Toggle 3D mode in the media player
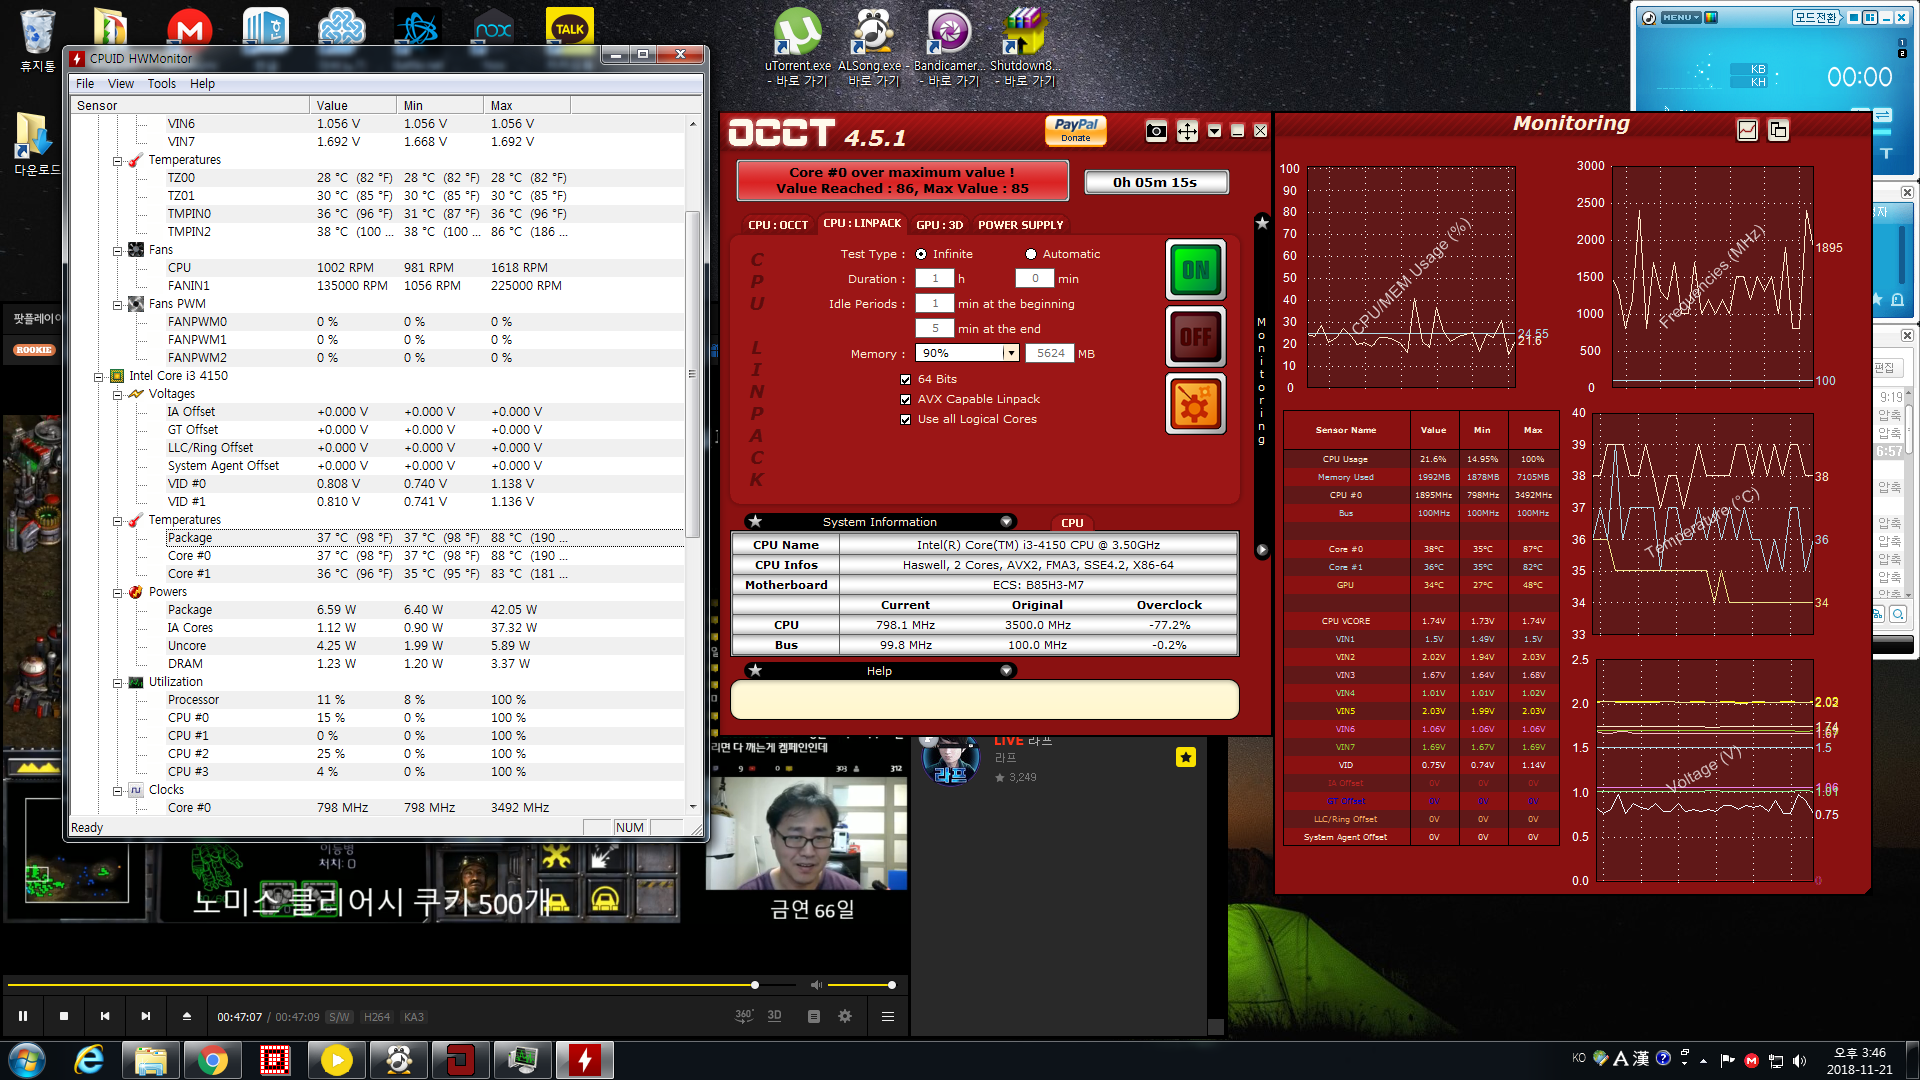The image size is (1920, 1080). tap(774, 1016)
